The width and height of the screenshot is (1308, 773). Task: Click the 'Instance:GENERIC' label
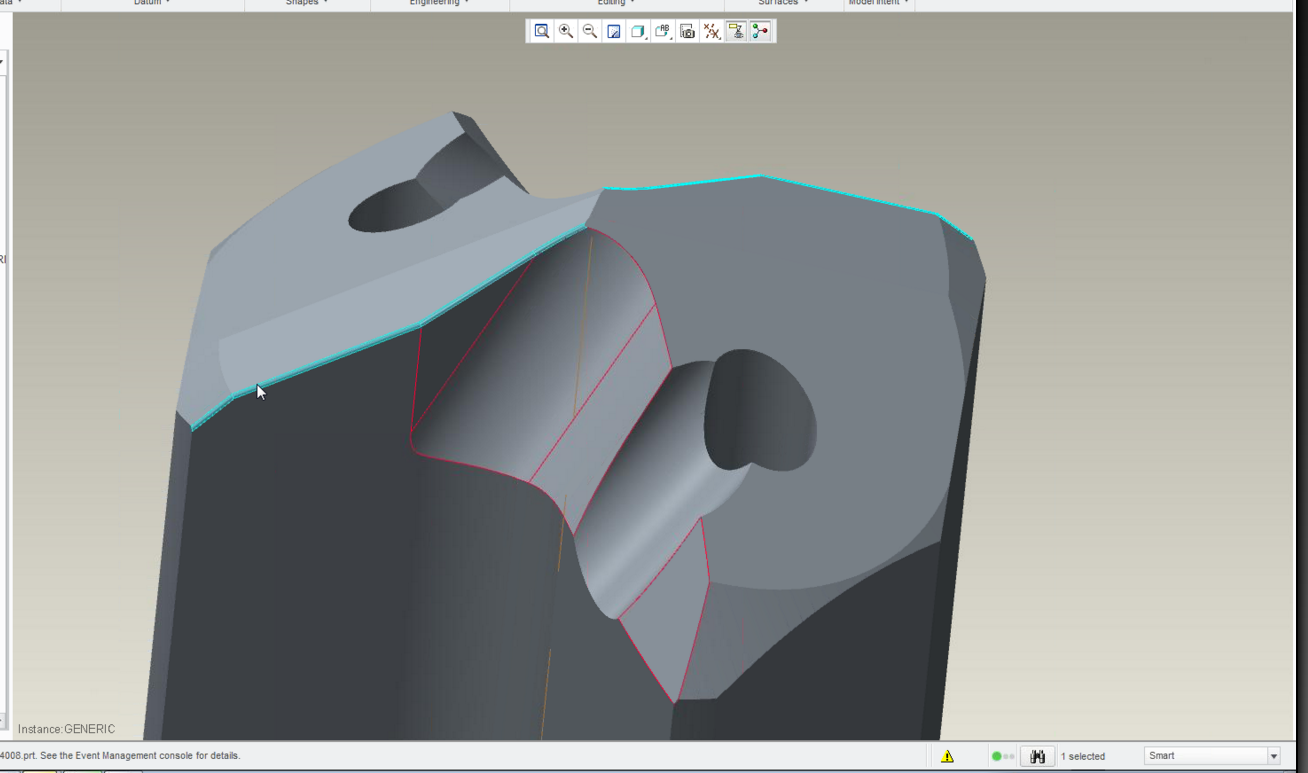click(x=66, y=729)
